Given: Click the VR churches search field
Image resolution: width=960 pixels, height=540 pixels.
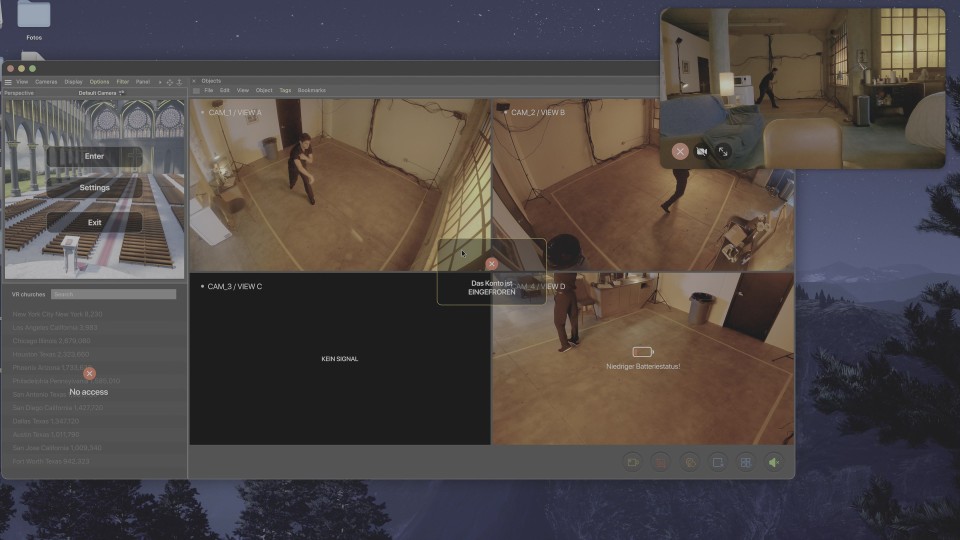Looking at the screenshot, I should pos(113,294).
